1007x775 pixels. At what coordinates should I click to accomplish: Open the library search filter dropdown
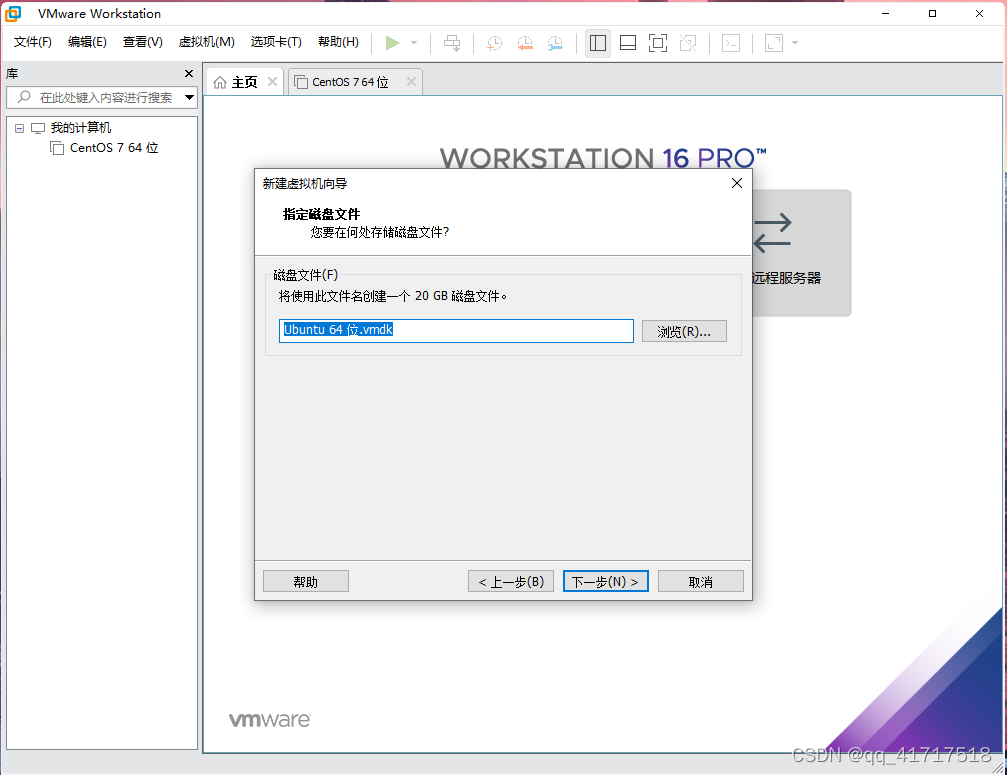pos(189,98)
